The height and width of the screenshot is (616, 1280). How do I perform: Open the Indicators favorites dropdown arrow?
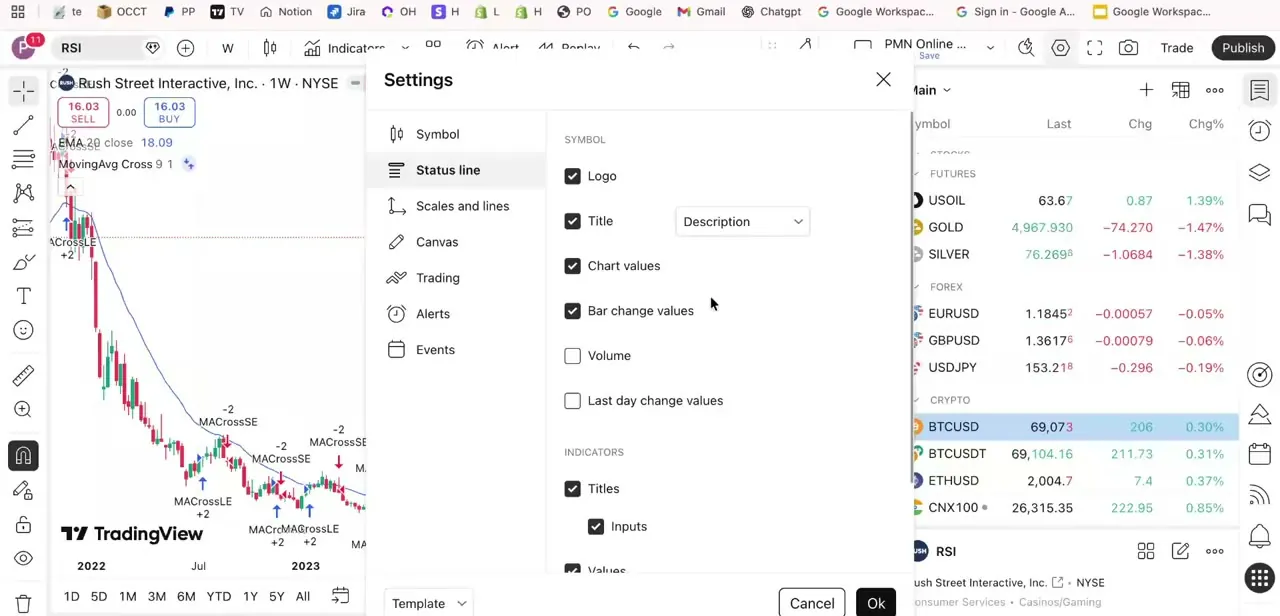point(405,48)
